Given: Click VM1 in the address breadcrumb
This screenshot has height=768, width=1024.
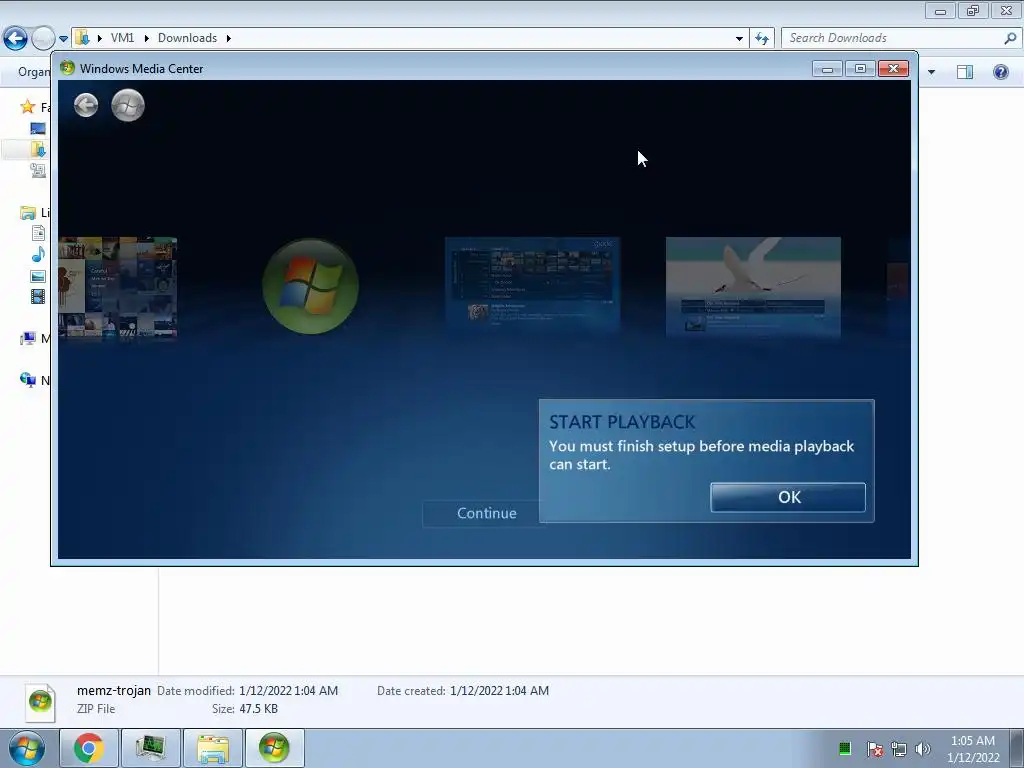Looking at the screenshot, I should click(122, 38).
